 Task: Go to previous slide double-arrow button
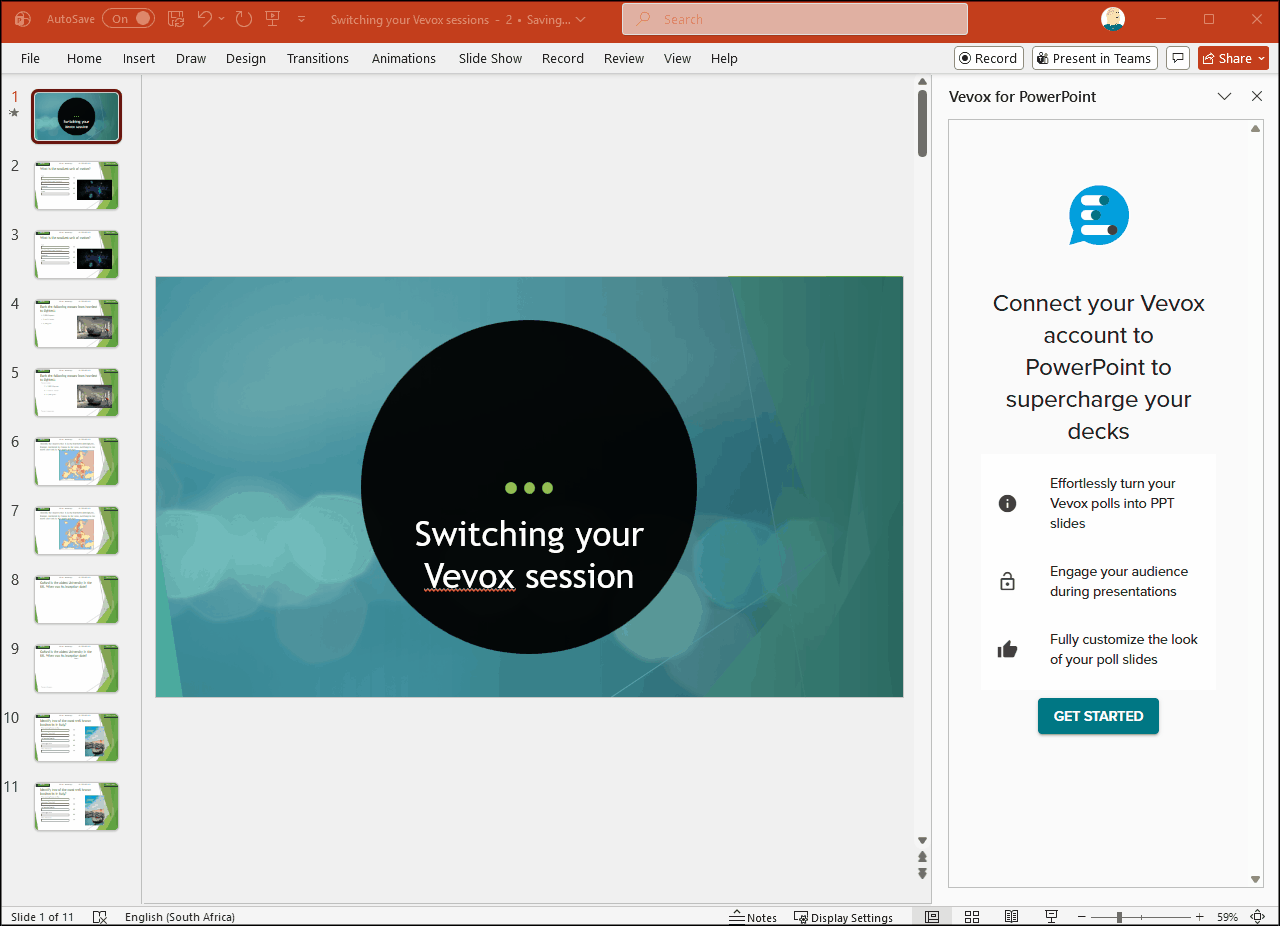(x=922, y=857)
